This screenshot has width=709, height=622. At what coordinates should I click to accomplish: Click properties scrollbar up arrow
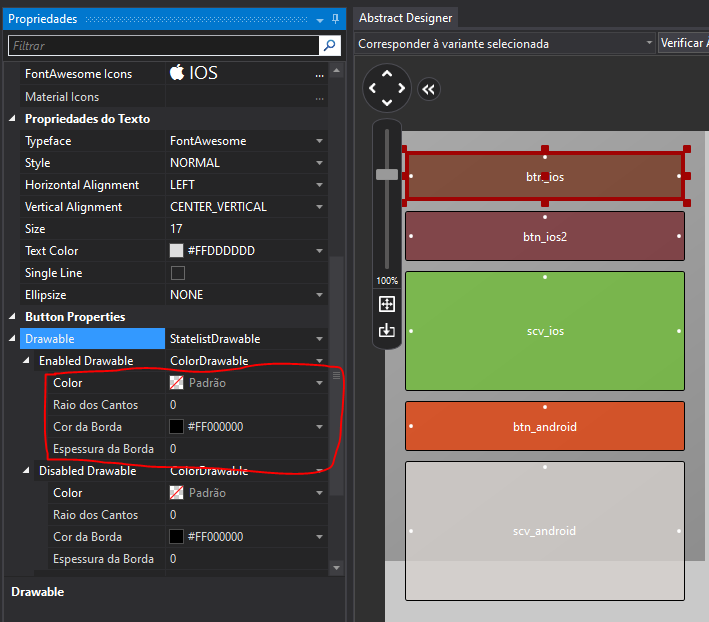point(336,71)
